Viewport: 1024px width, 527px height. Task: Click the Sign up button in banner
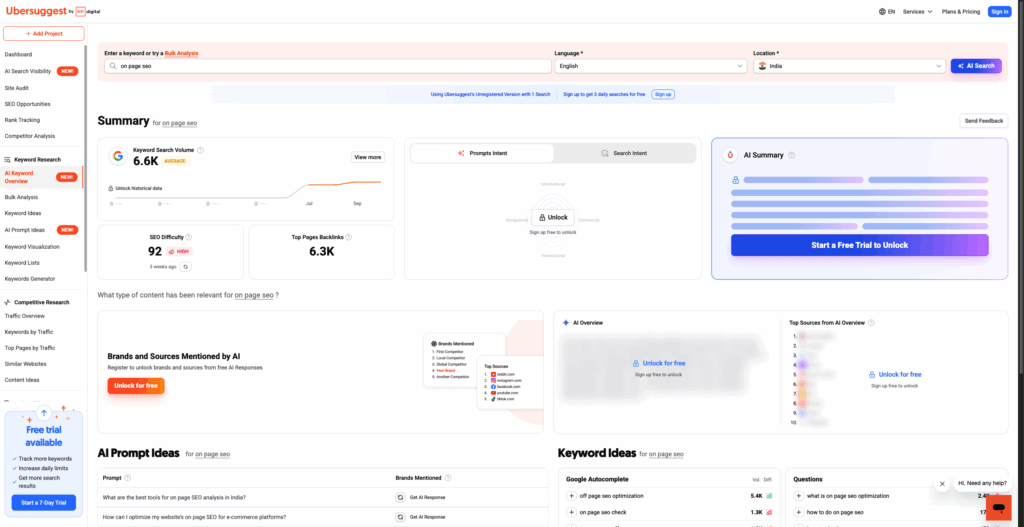[663, 94]
